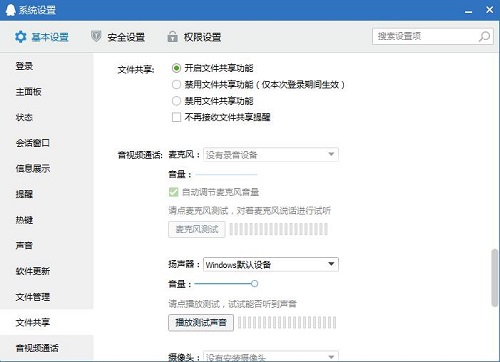Open 热键 settings in sidebar
Image resolution: width=500 pixels, height=362 pixels.
click(x=47, y=220)
